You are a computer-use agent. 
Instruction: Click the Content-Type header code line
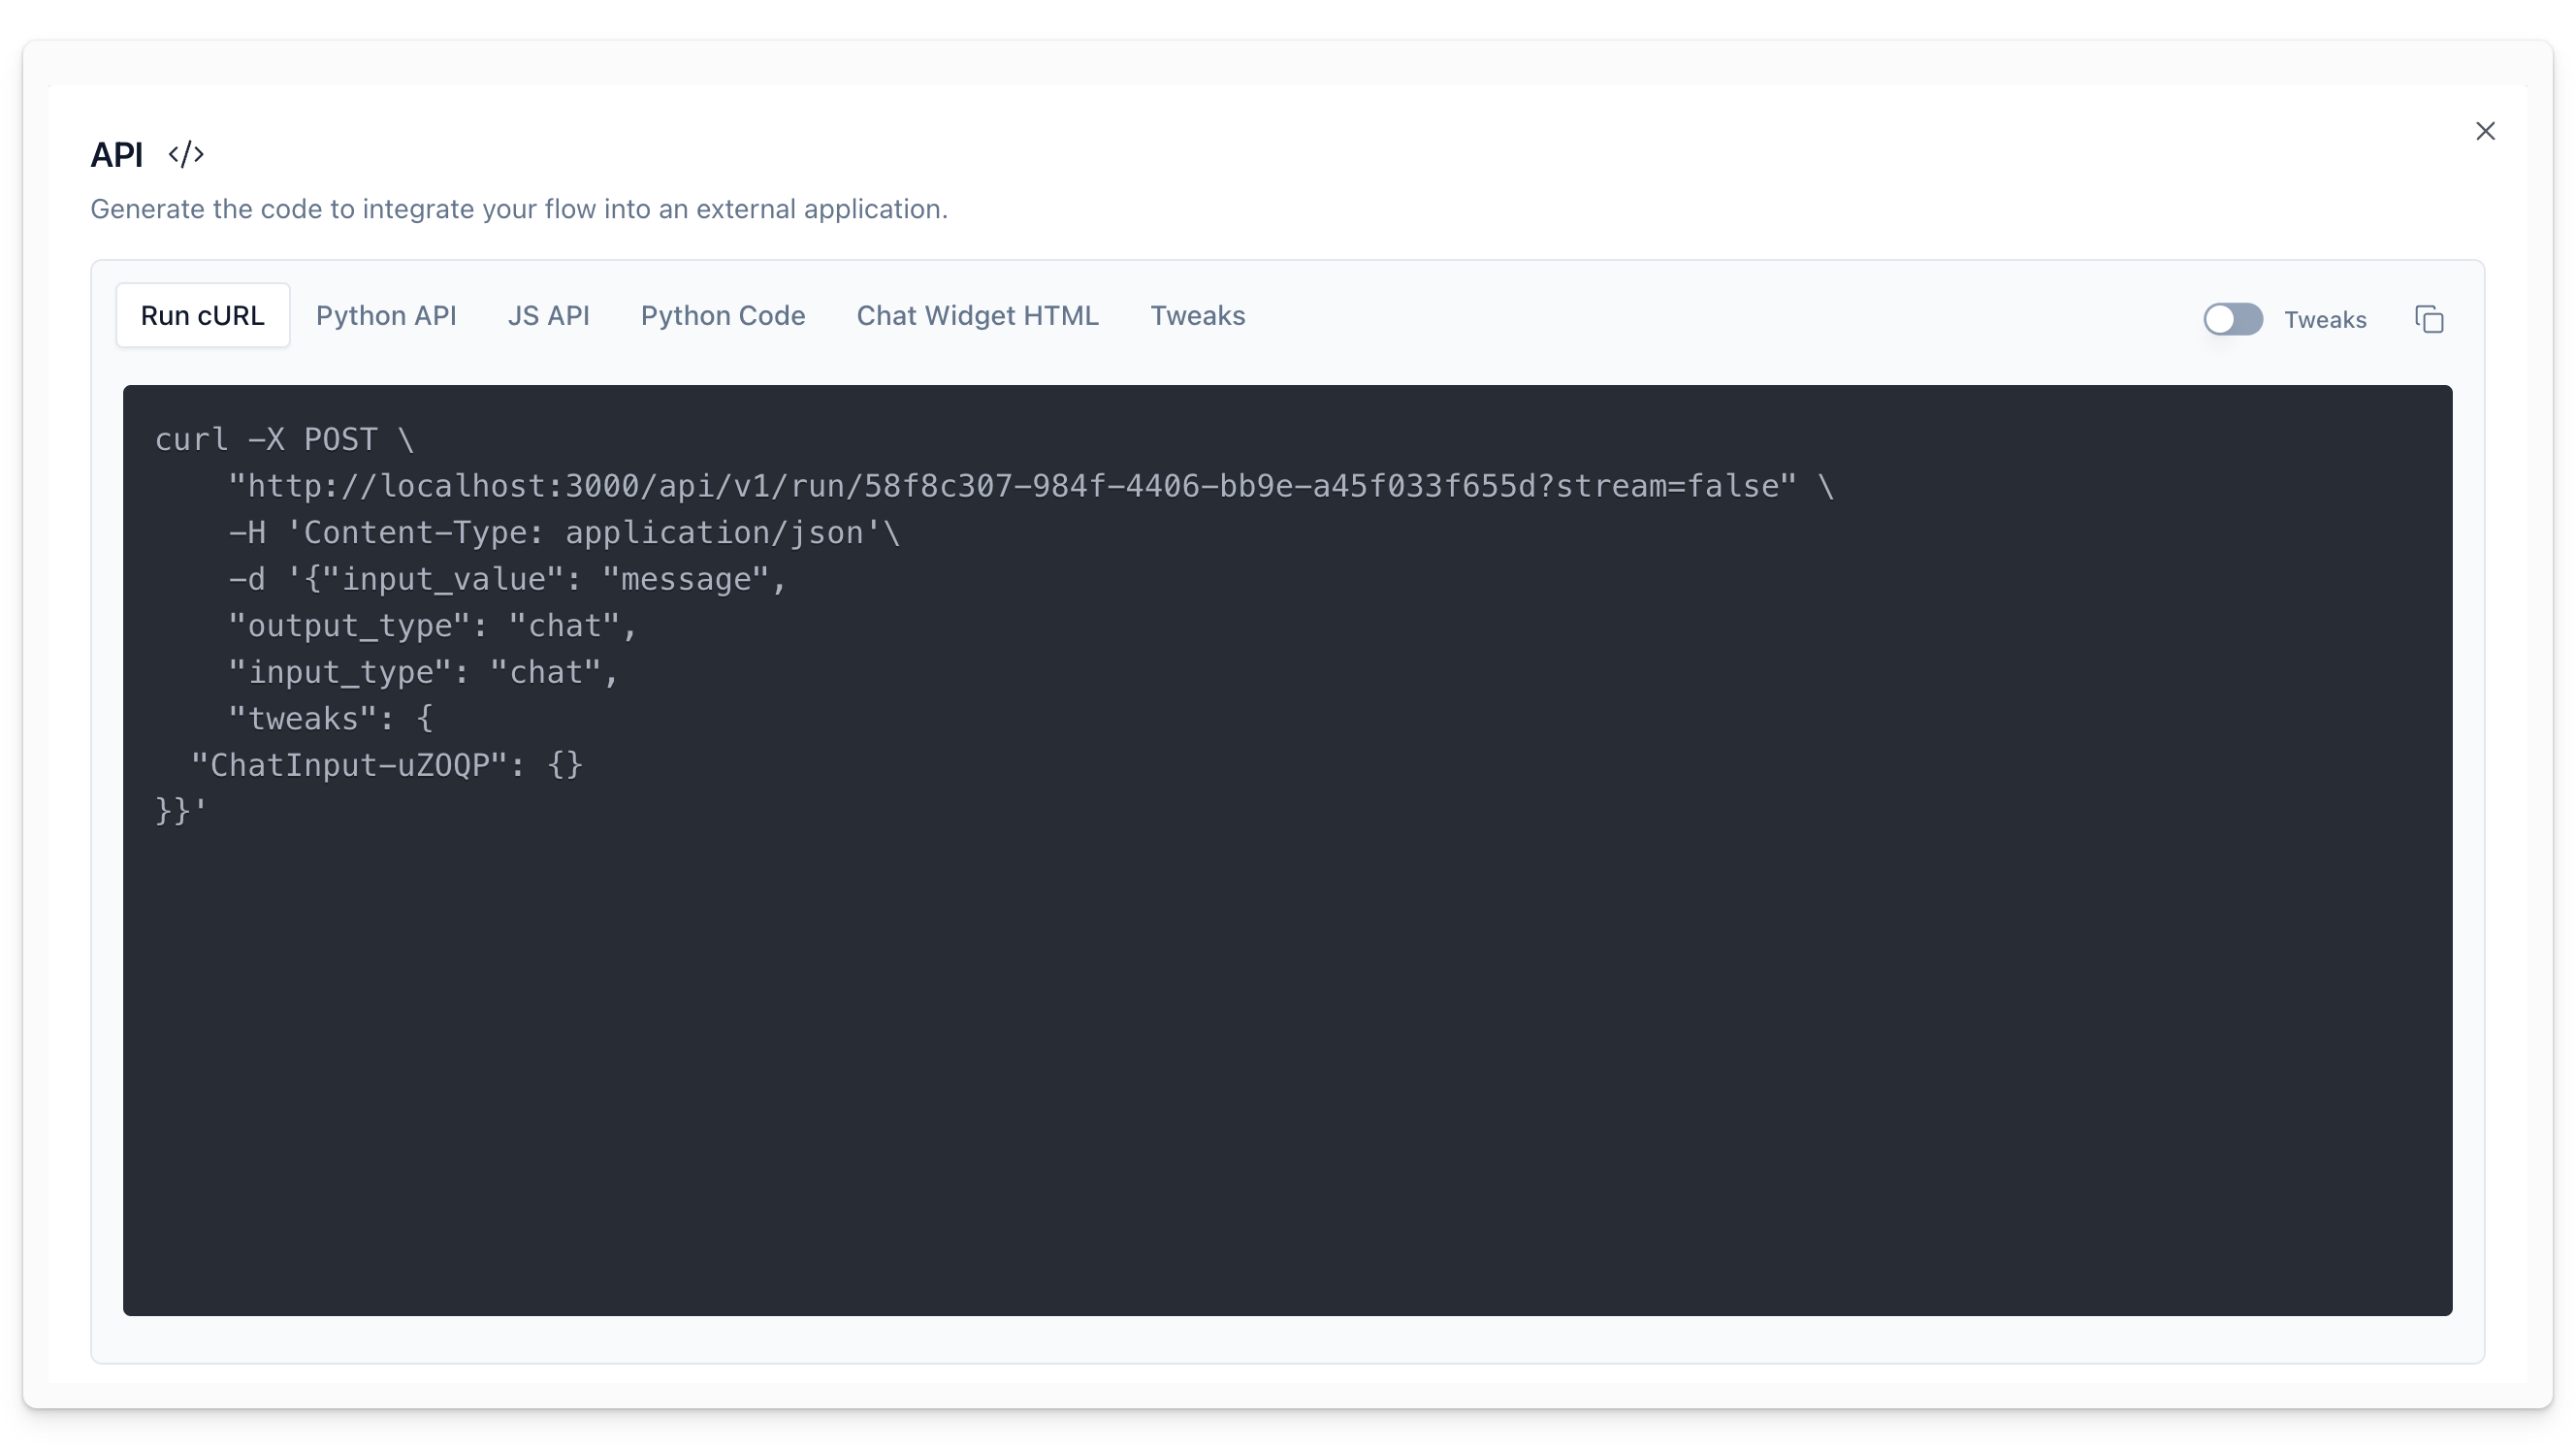pyautogui.click(x=564, y=533)
